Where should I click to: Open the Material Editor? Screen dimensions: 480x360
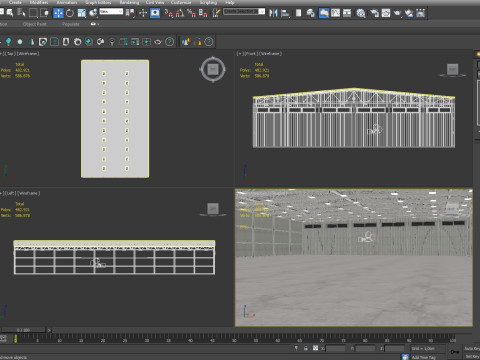tap(361, 13)
